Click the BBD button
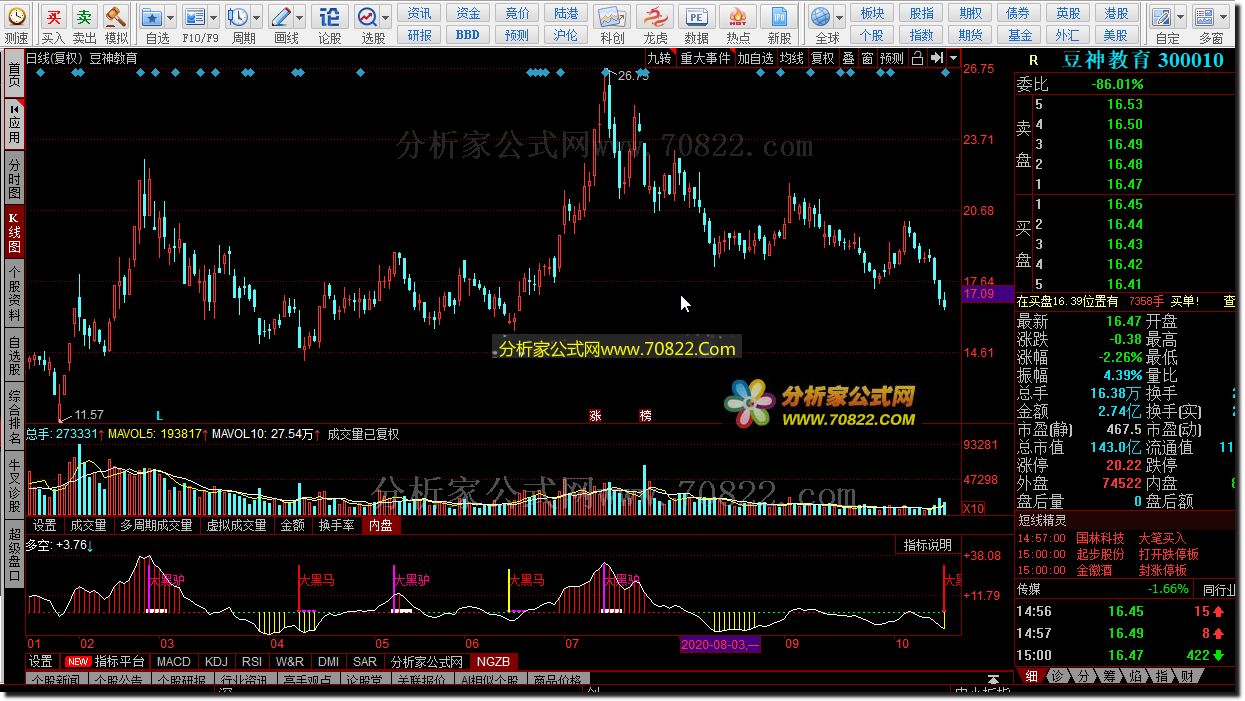Image resolution: width=1245 pixels, height=701 pixels. tap(467, 35)
